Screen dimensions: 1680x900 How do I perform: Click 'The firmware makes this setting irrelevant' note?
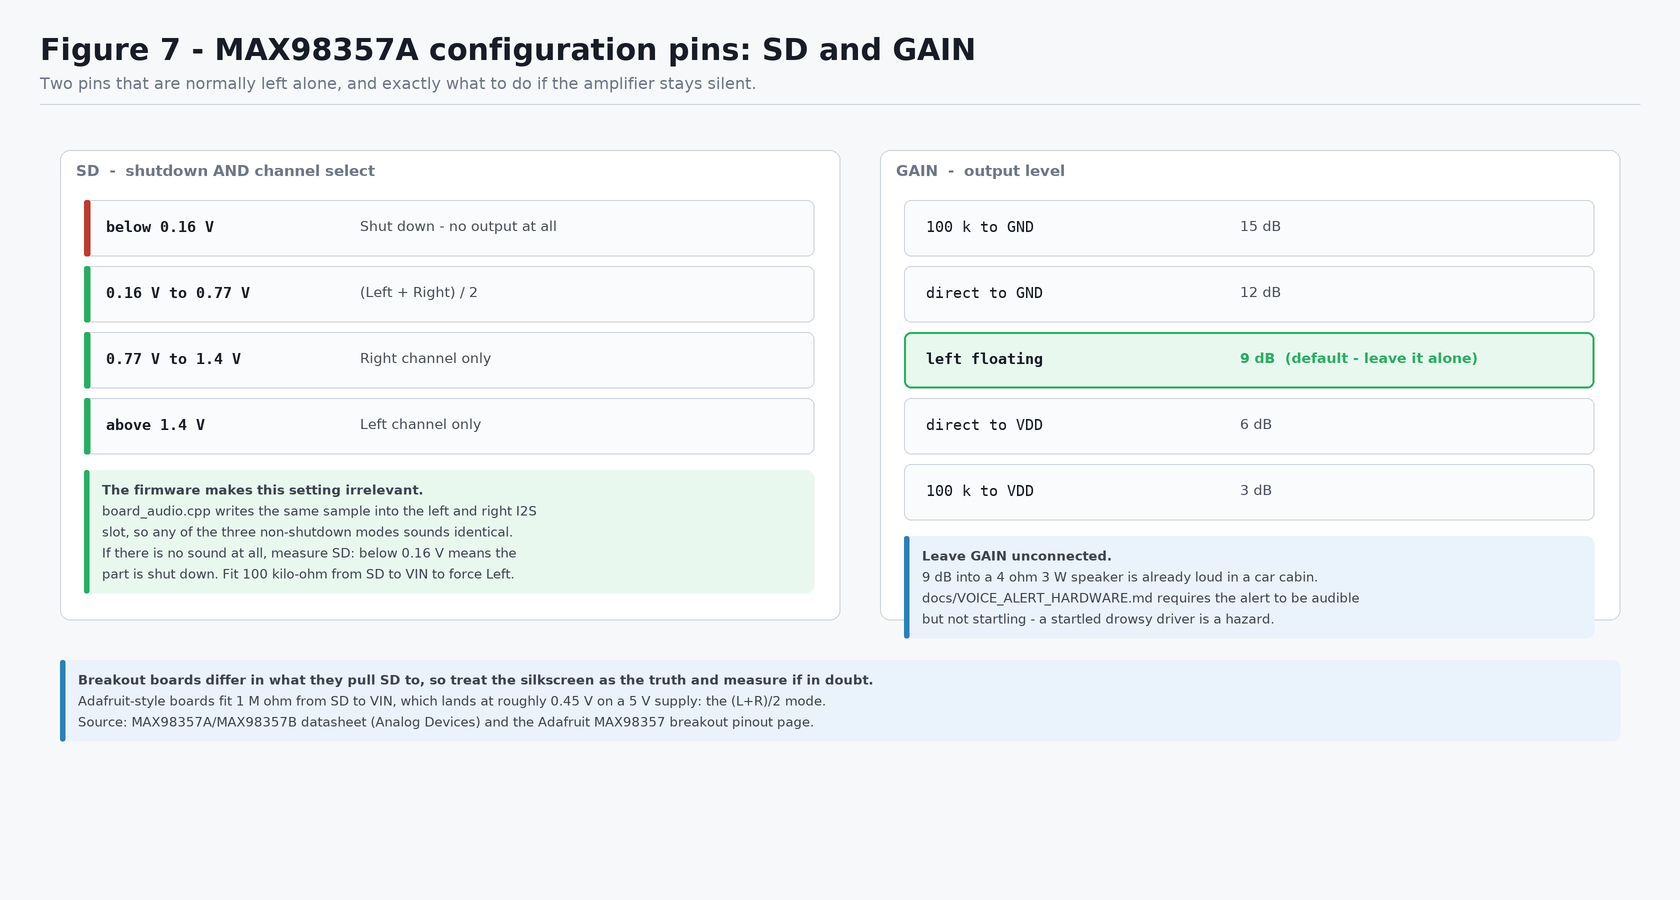(x=449, y=532)
